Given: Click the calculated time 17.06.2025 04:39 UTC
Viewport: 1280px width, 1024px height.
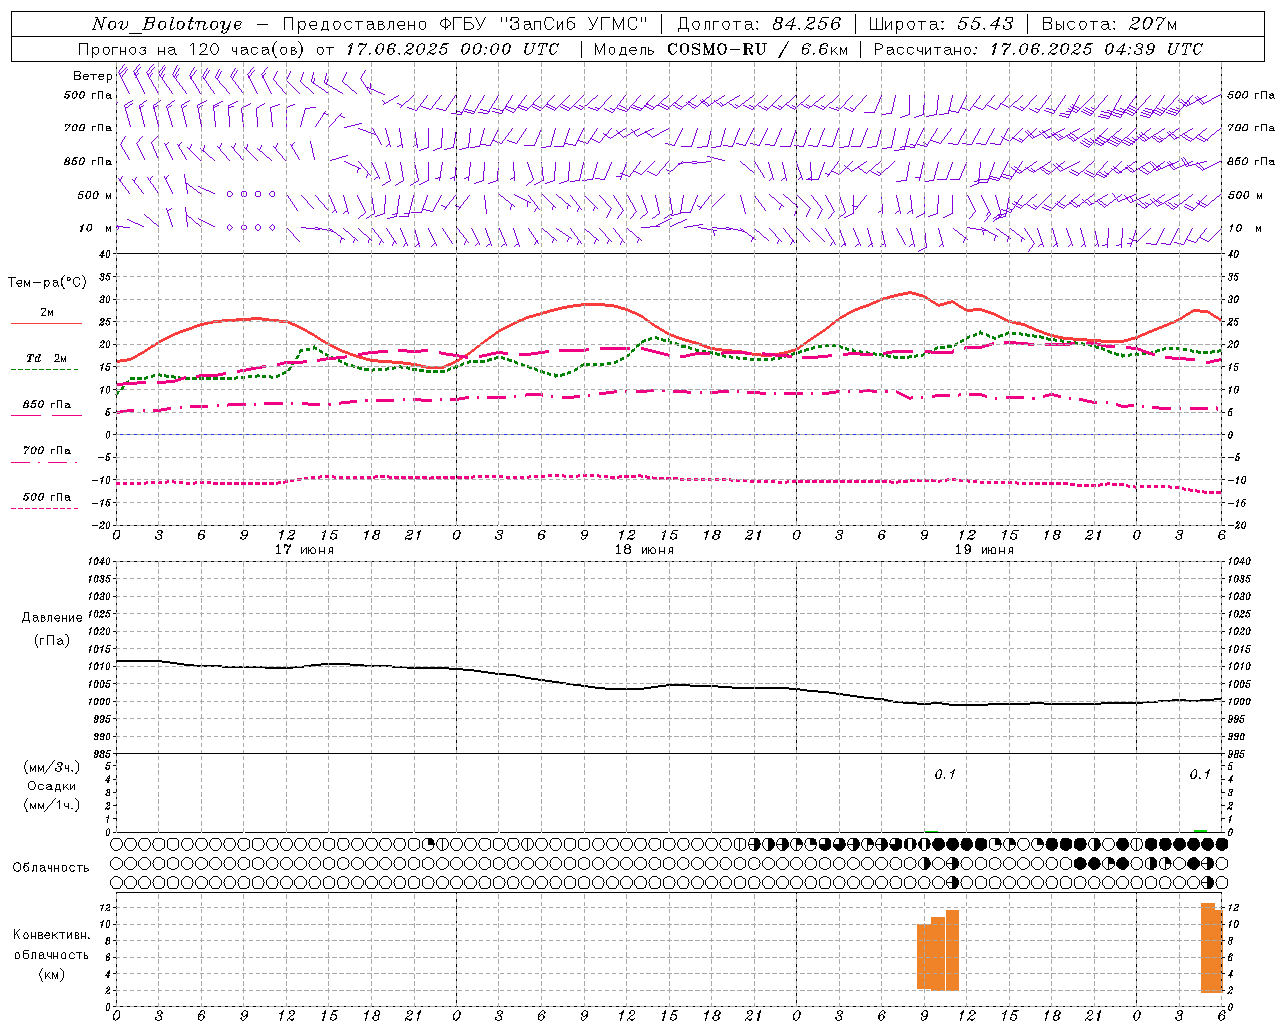Looking at the screenshot, I should pos(1096,49).
